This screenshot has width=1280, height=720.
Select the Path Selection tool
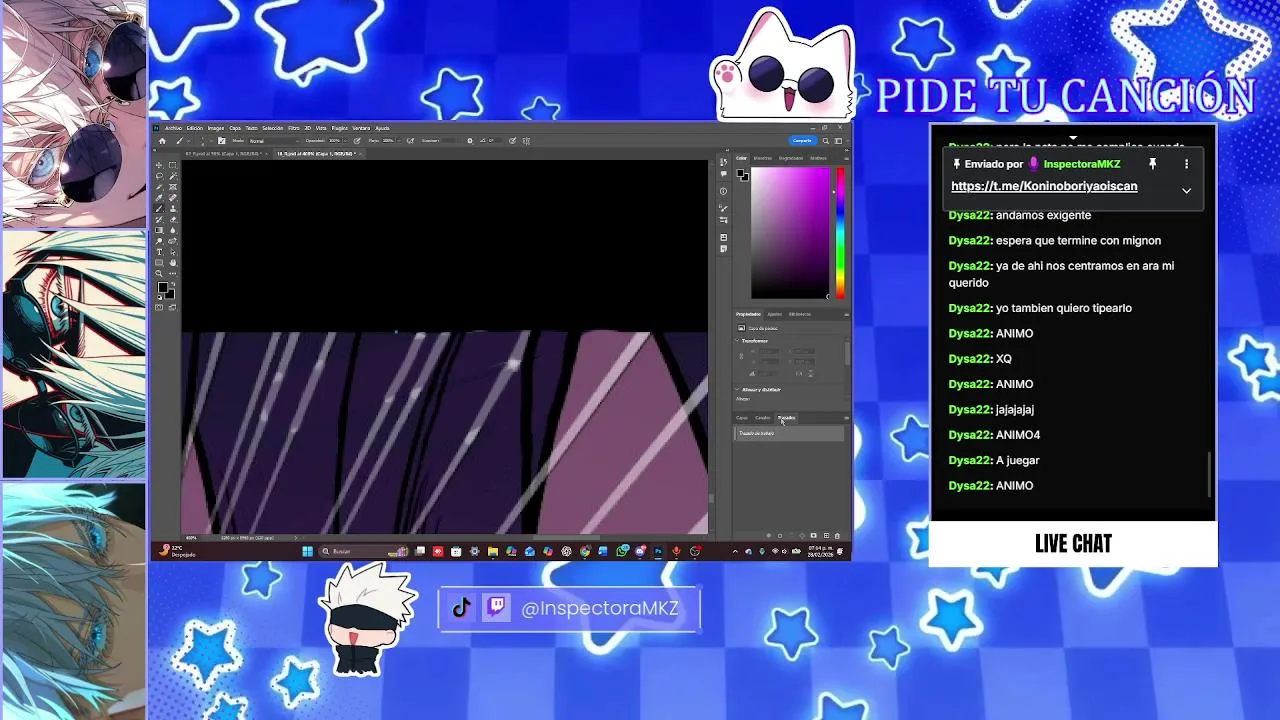point(173,252)
